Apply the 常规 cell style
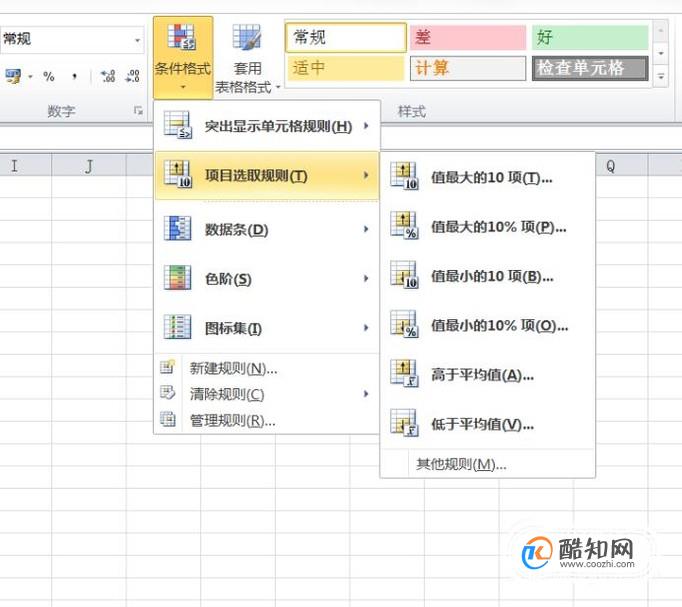 pos(346,37)
